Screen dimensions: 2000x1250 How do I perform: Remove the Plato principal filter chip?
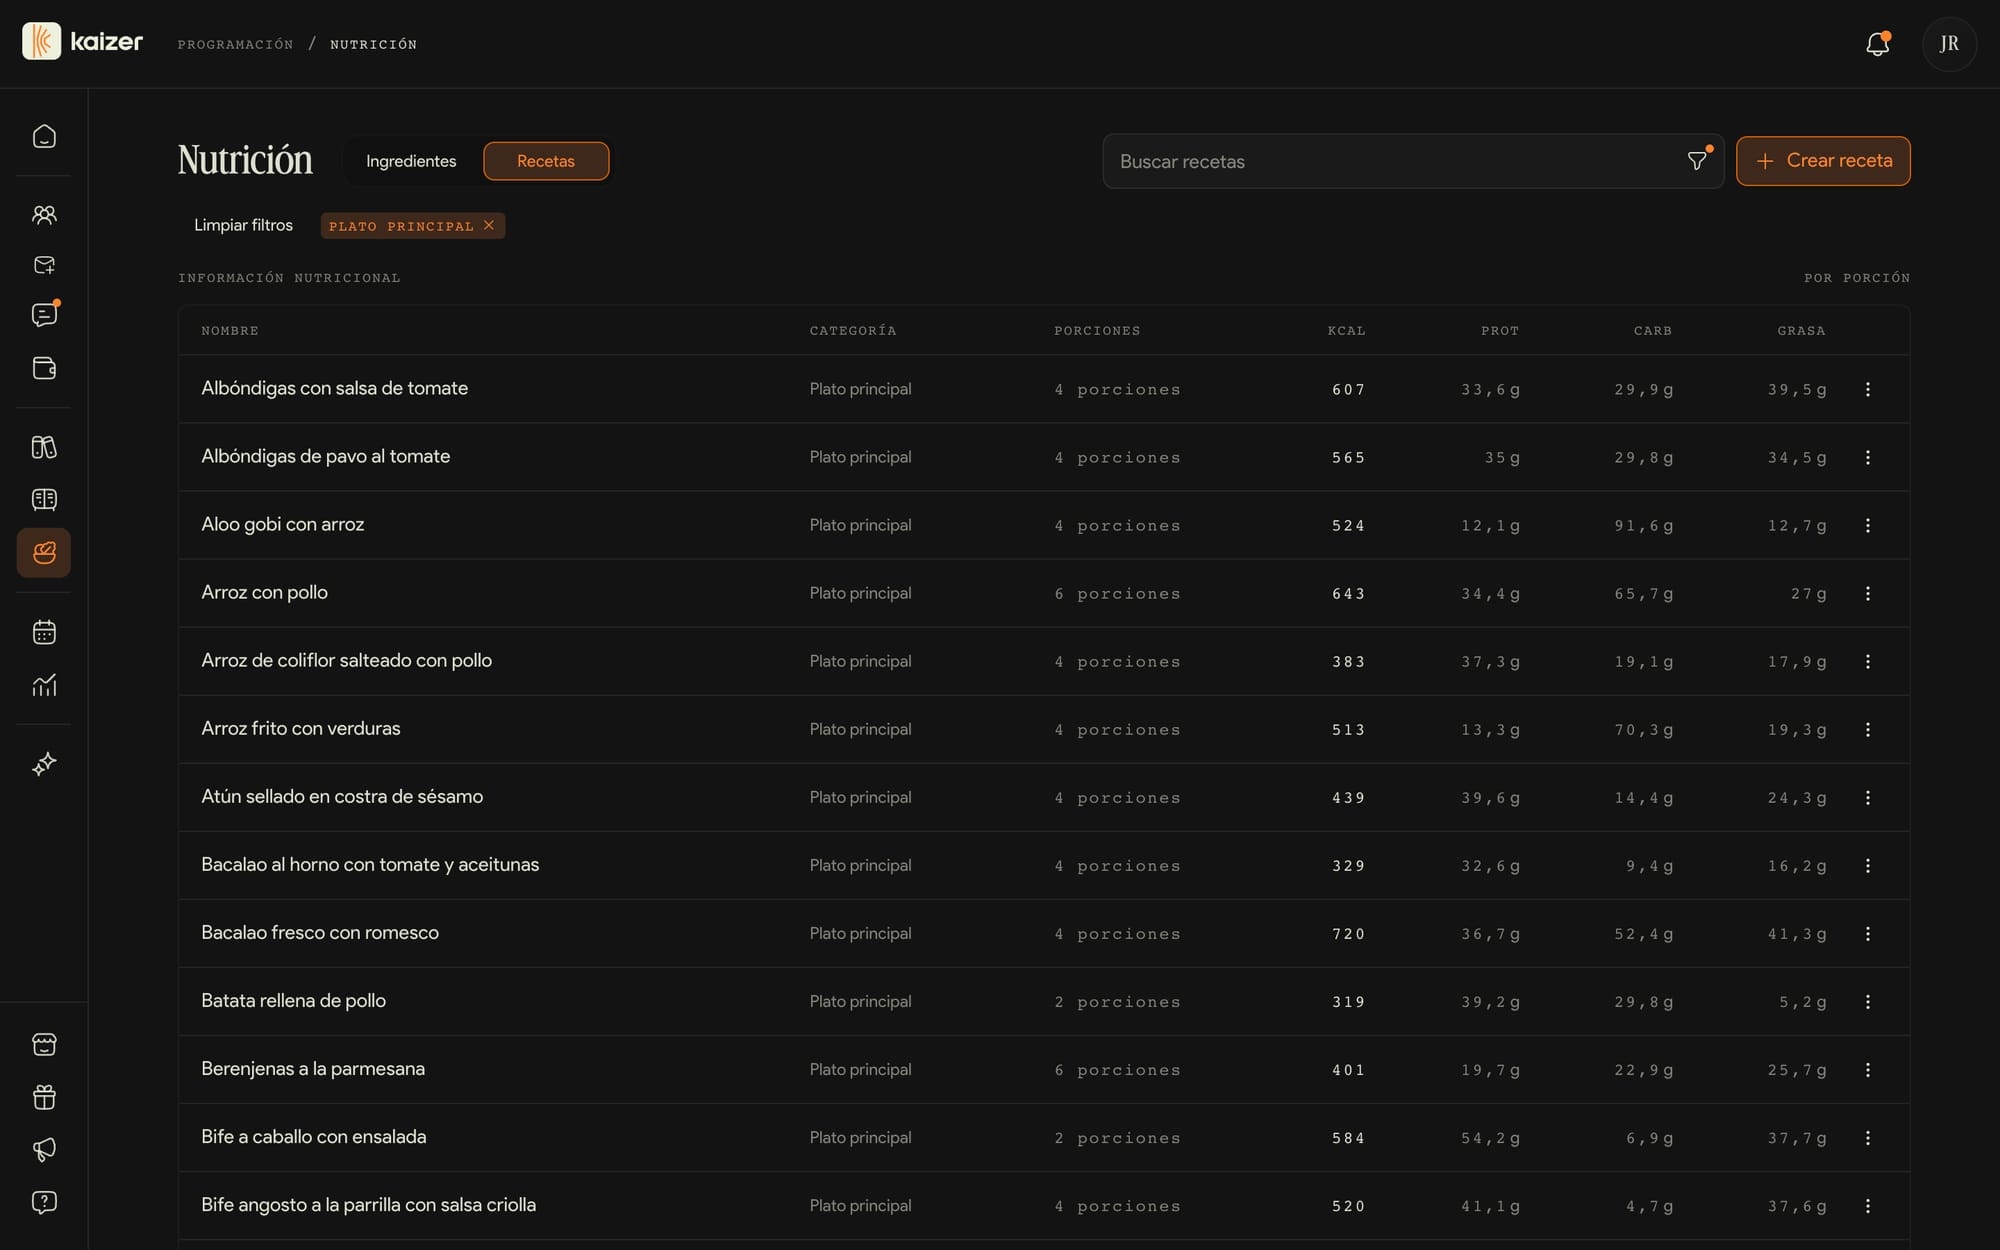[x=489, y=225]
